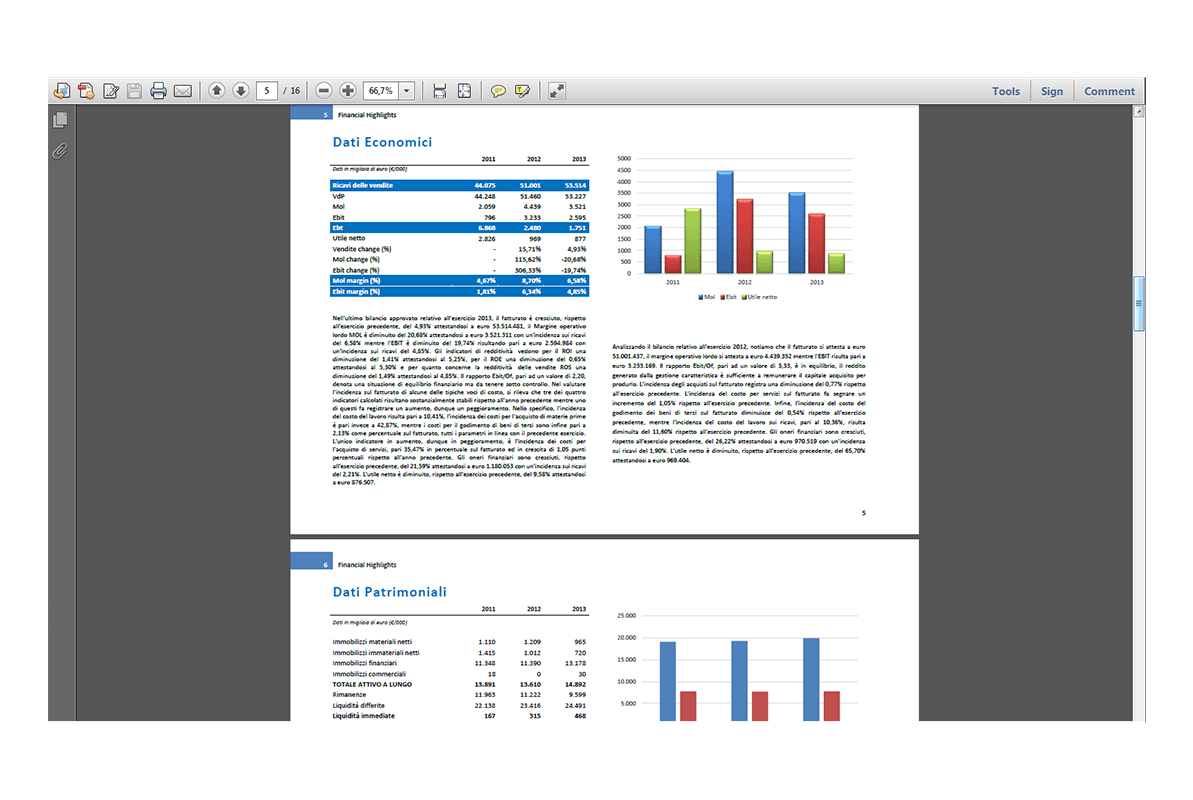Click the 'TOTALE ATTIVO A LUNGO' row label

[x=372, y=684]
